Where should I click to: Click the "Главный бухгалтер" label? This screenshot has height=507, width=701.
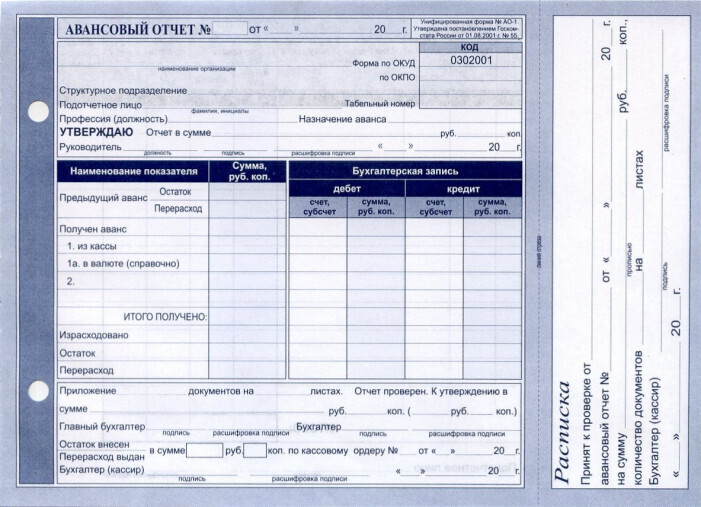pos(102,427)
